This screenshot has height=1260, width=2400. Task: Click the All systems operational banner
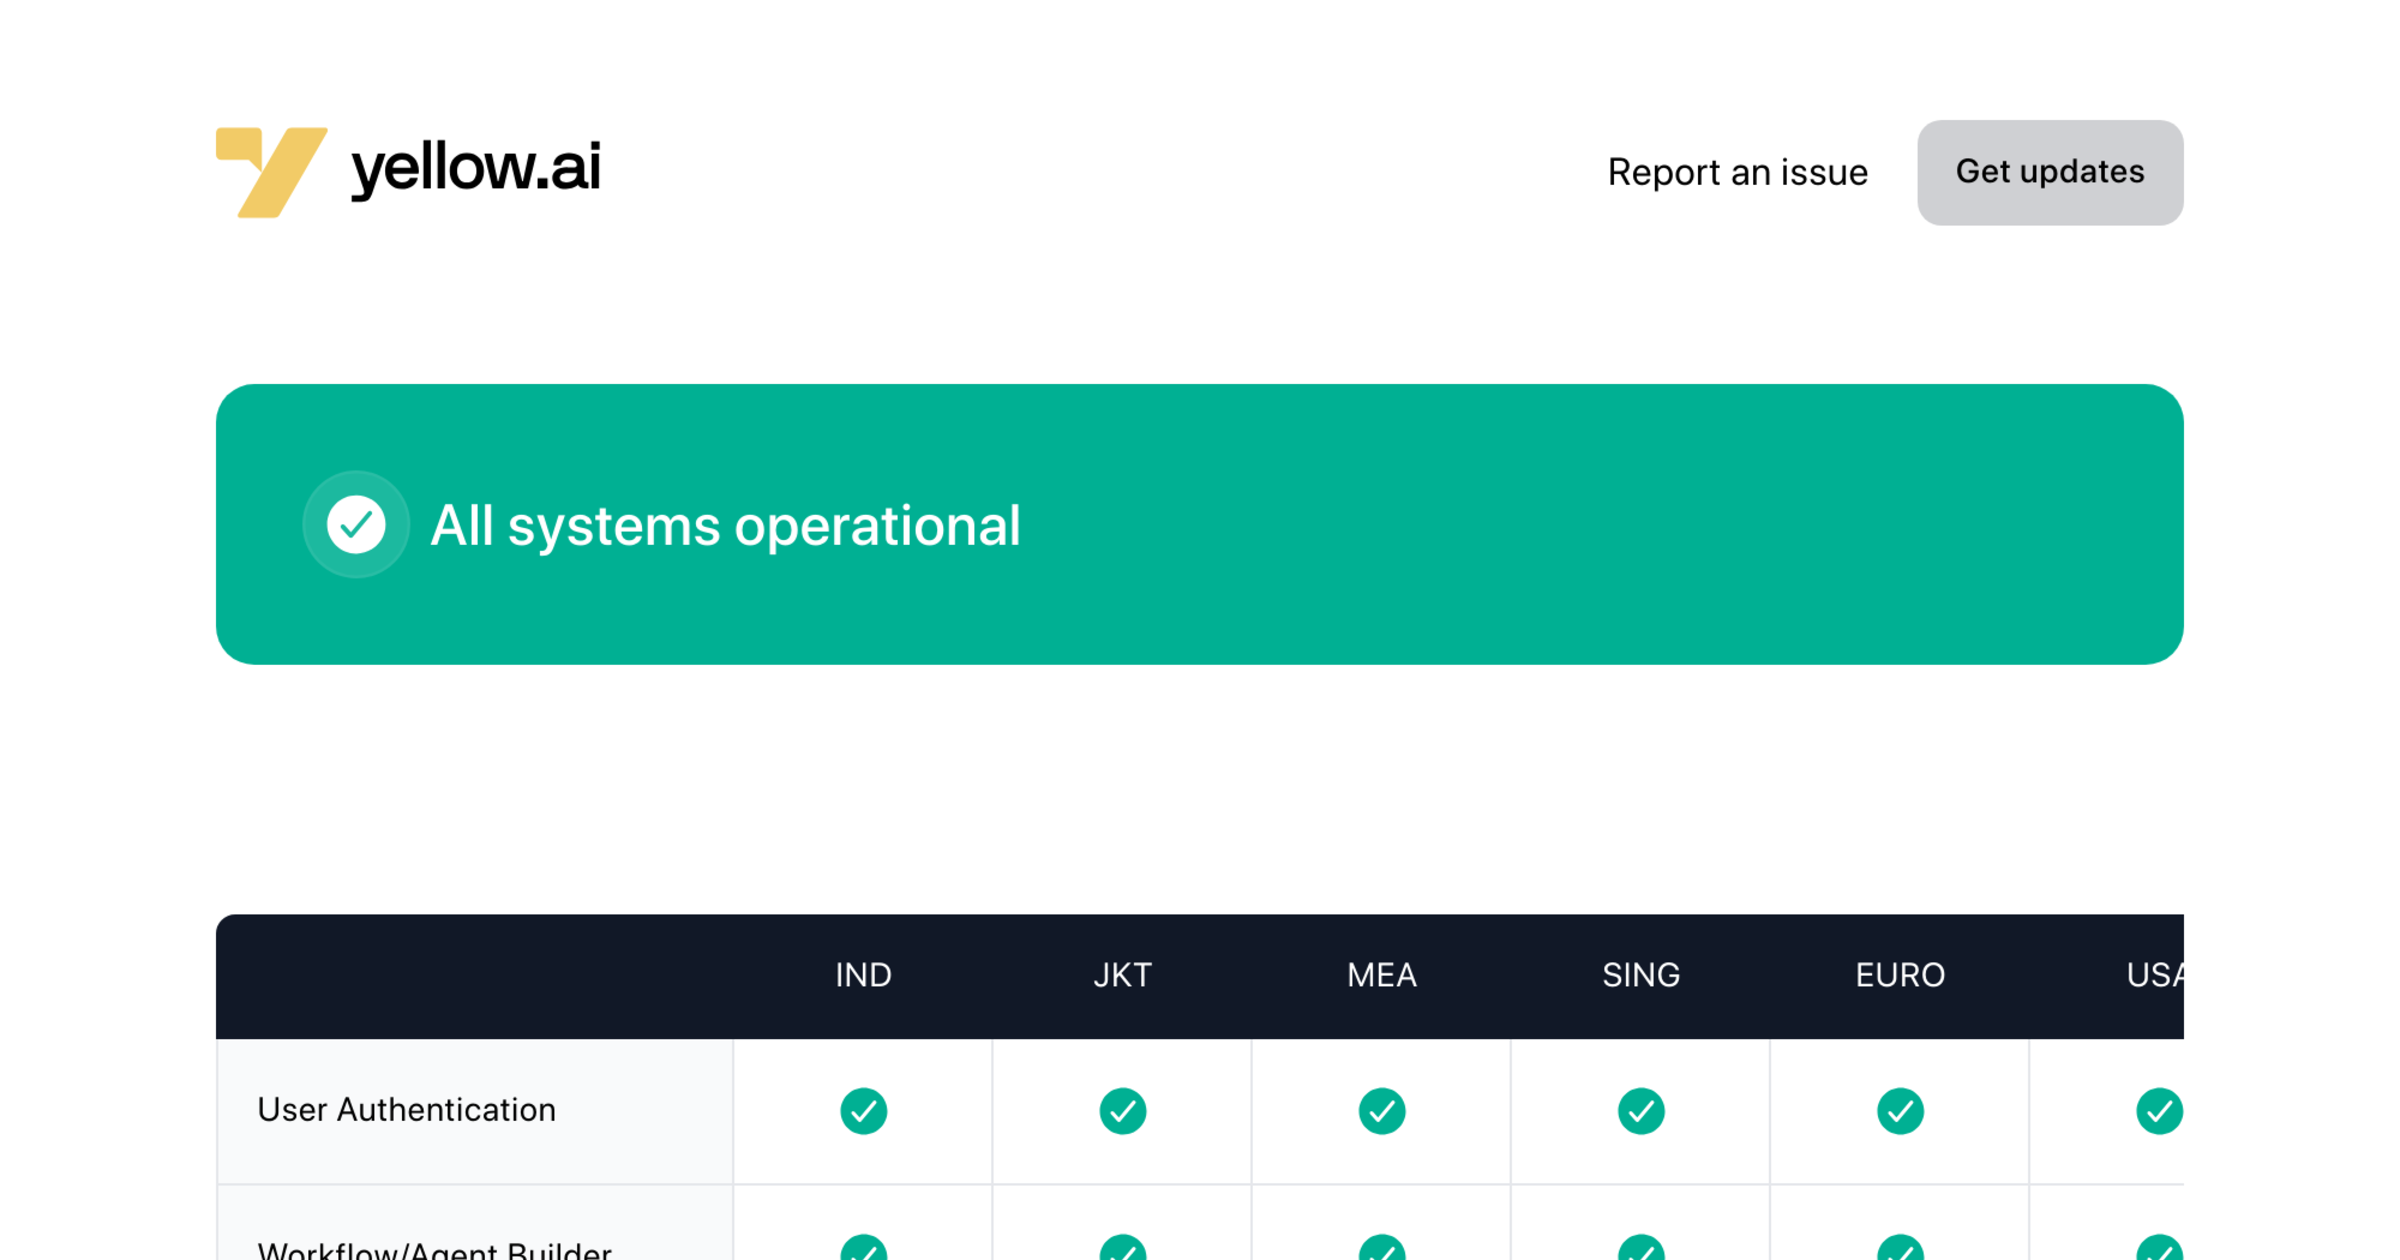click(1200, 524)
